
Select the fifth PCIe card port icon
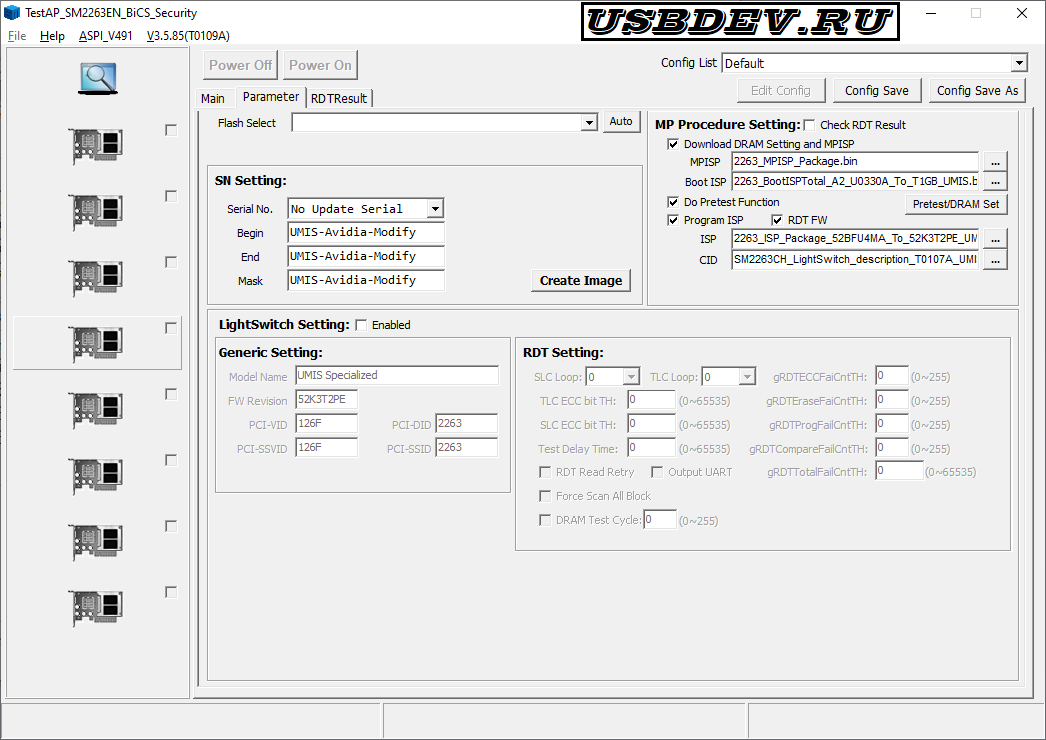[x=97, y=410]
